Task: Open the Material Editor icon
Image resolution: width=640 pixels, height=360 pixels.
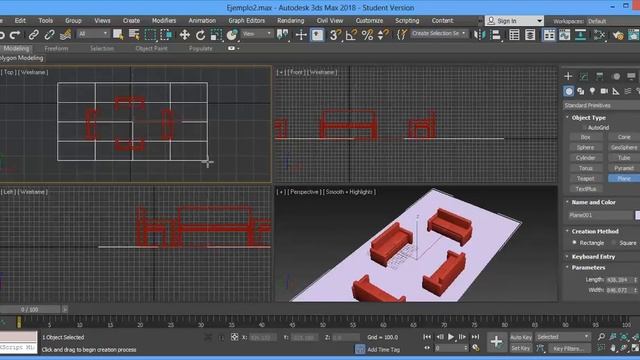Action: (599, 35)
